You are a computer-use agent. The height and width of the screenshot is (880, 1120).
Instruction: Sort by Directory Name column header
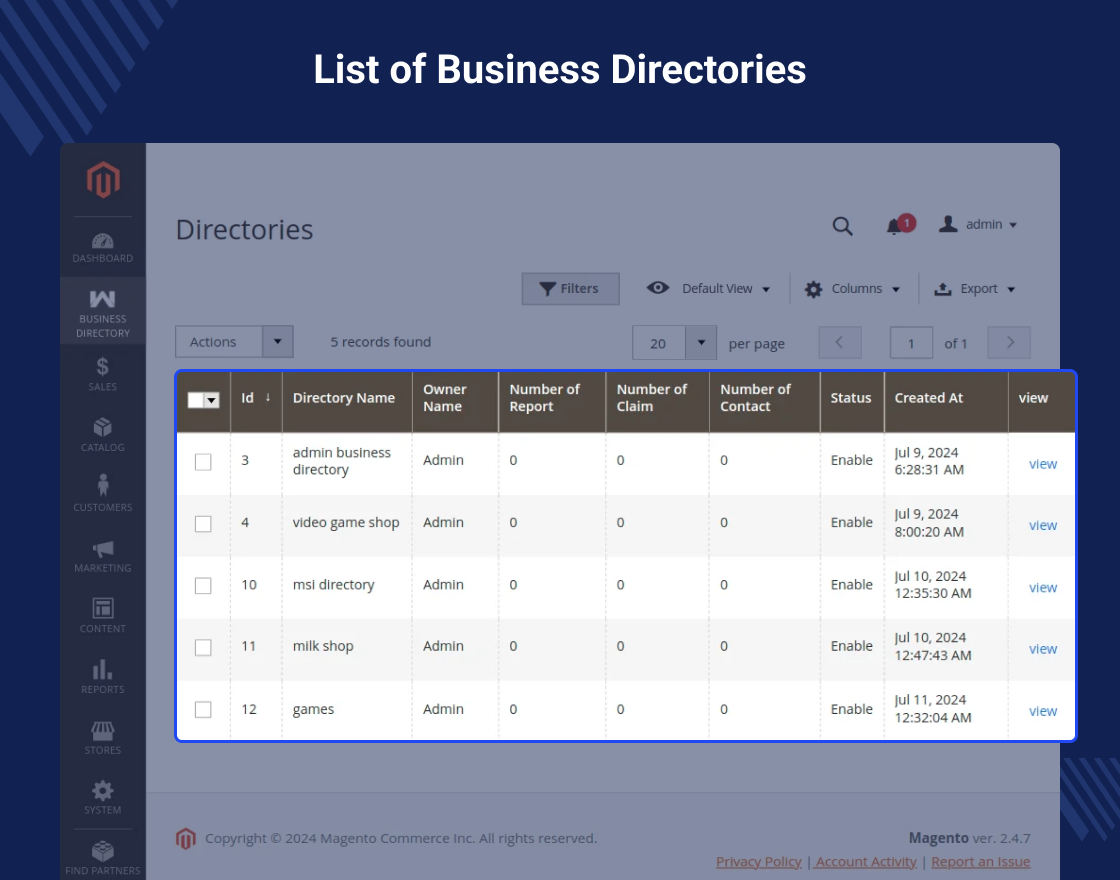(347, 399)
